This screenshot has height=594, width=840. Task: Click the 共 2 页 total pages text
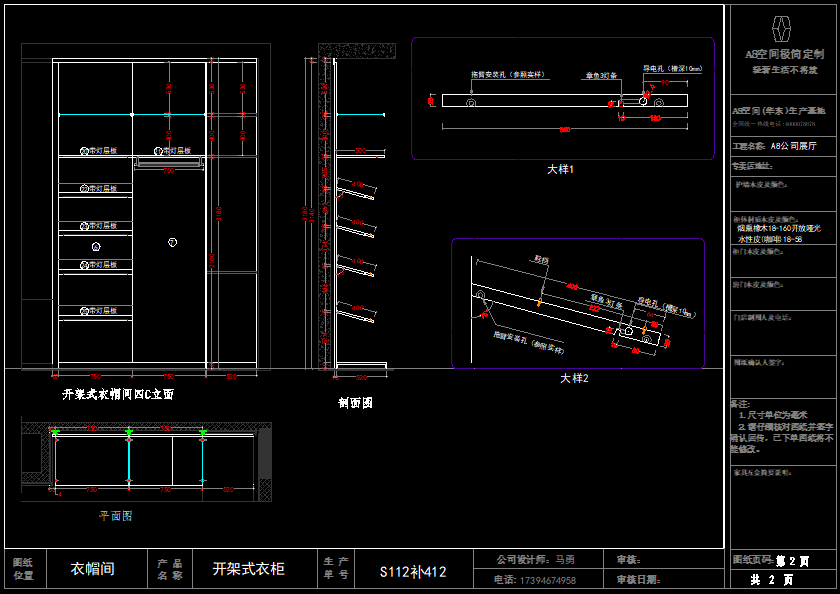pyautogui.click(x=771, y=580)
